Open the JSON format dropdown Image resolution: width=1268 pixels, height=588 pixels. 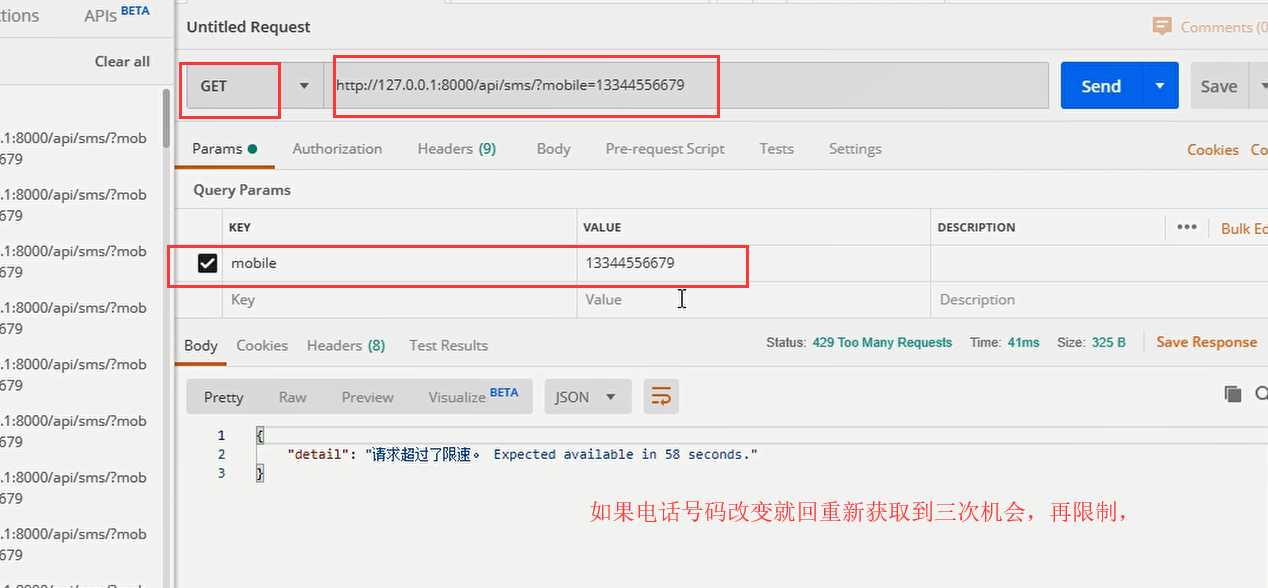(x=587, y=397)
